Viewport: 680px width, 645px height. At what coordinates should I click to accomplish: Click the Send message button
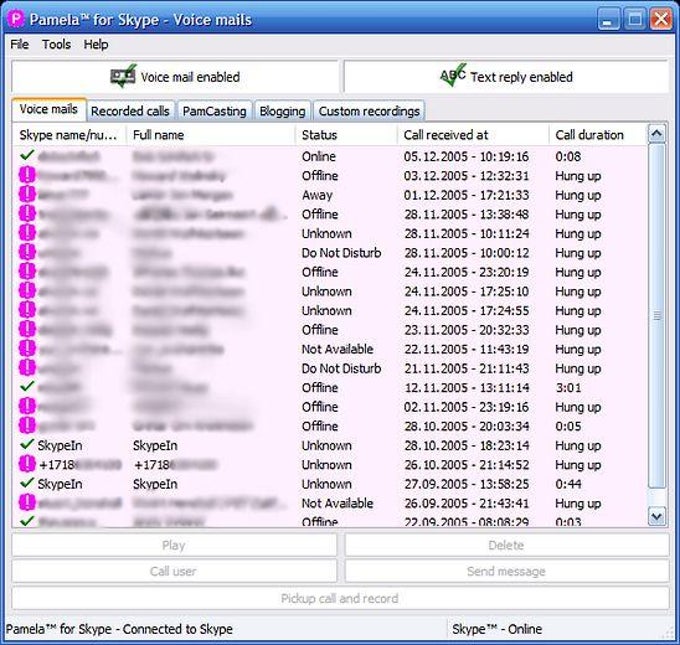[x=507, y=571]
